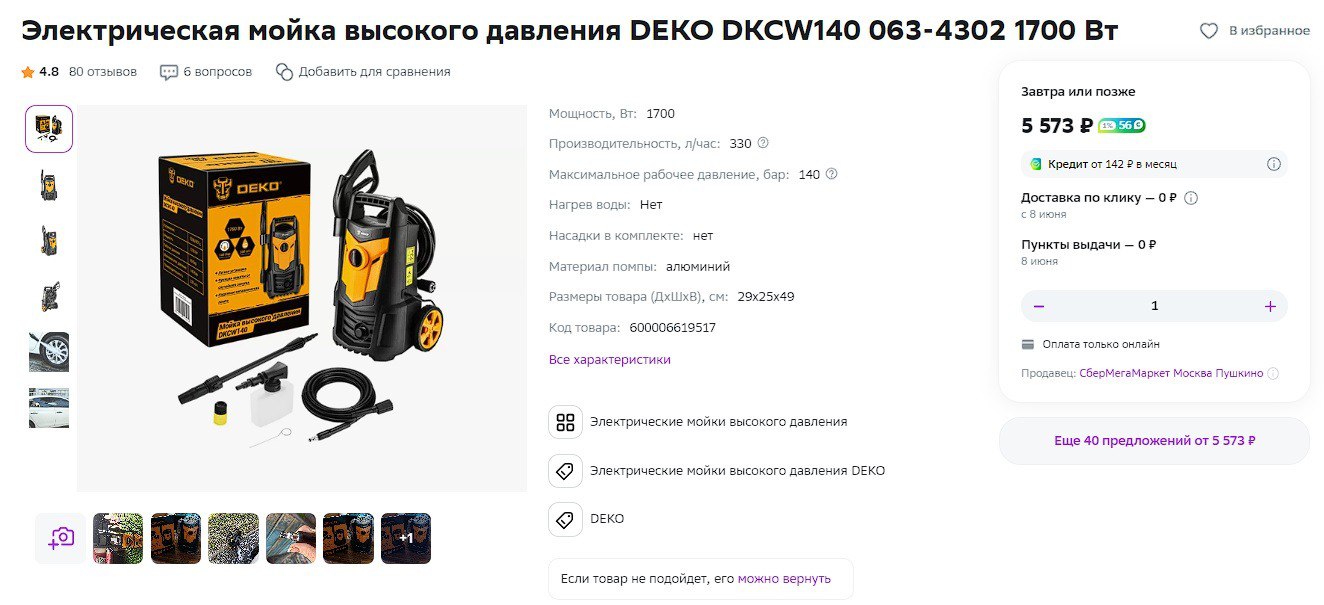Image resolution: width=1324 pixels, height=605 pixels.
Task: Select the car wheel washing thumbnail
Action: pos(49,352)
